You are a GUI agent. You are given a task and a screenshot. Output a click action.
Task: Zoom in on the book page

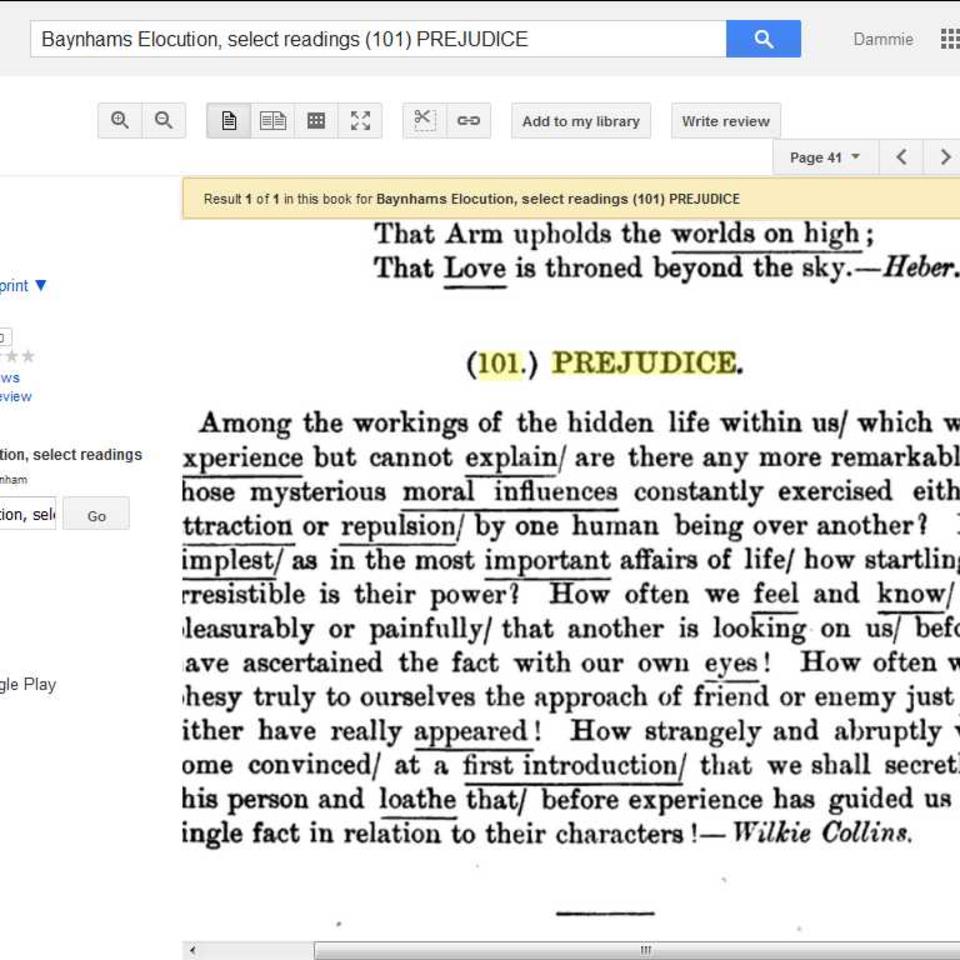[120, 121]
